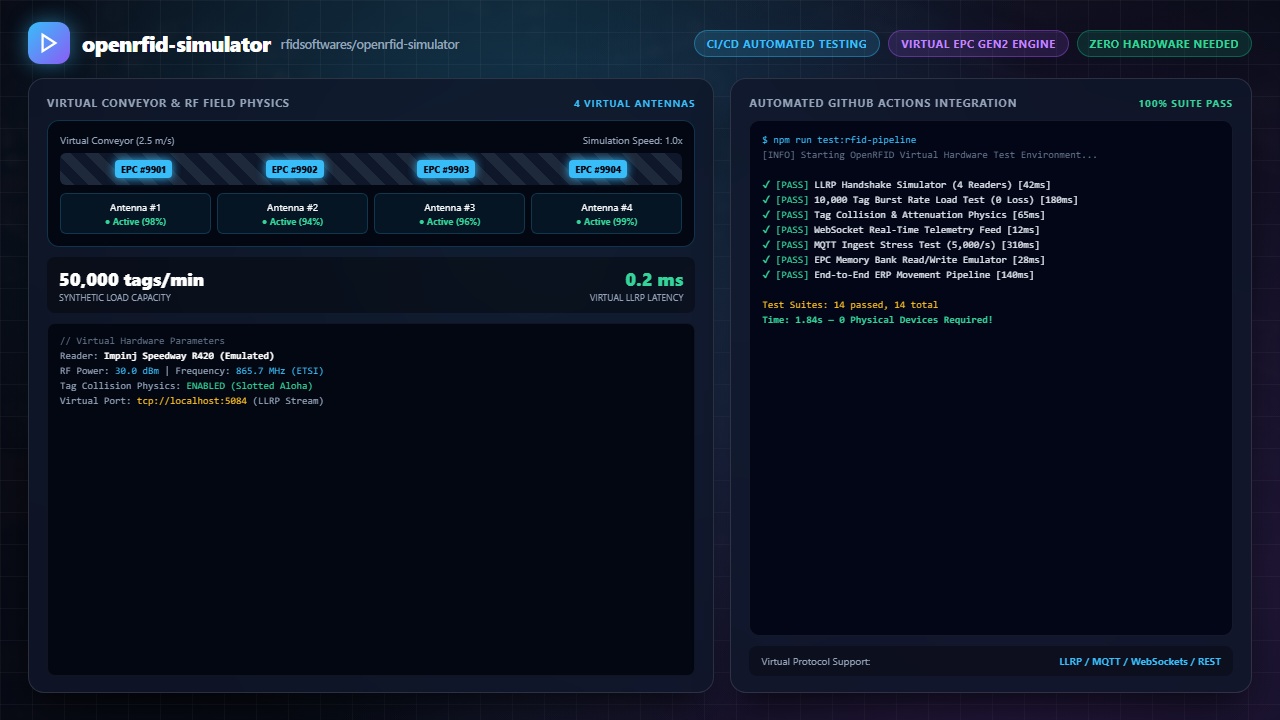Screen dimensions: 1280x720
Task: Select the Antenna #3 status card
Action: pos(450,214)
